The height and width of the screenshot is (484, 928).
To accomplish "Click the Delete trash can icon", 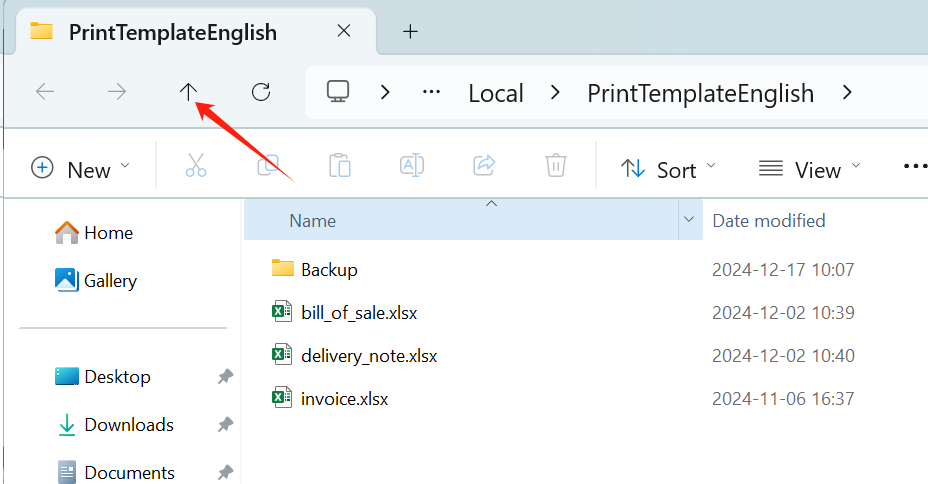I will point(556,166).
